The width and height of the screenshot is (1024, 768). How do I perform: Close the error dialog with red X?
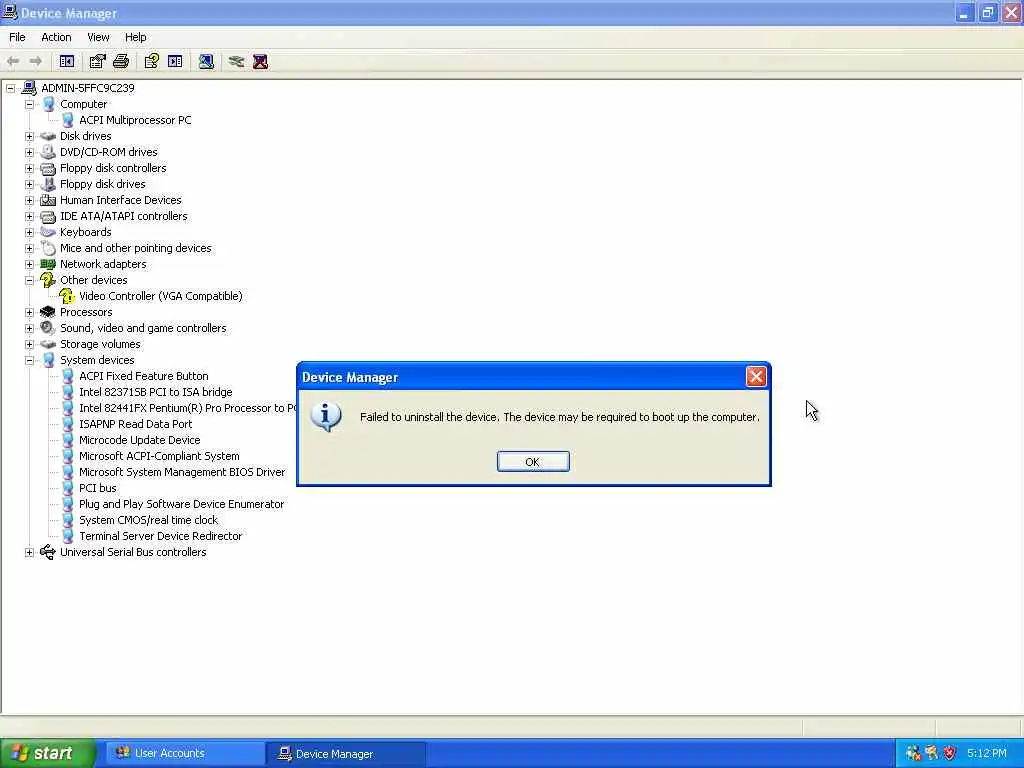[756, 377]
